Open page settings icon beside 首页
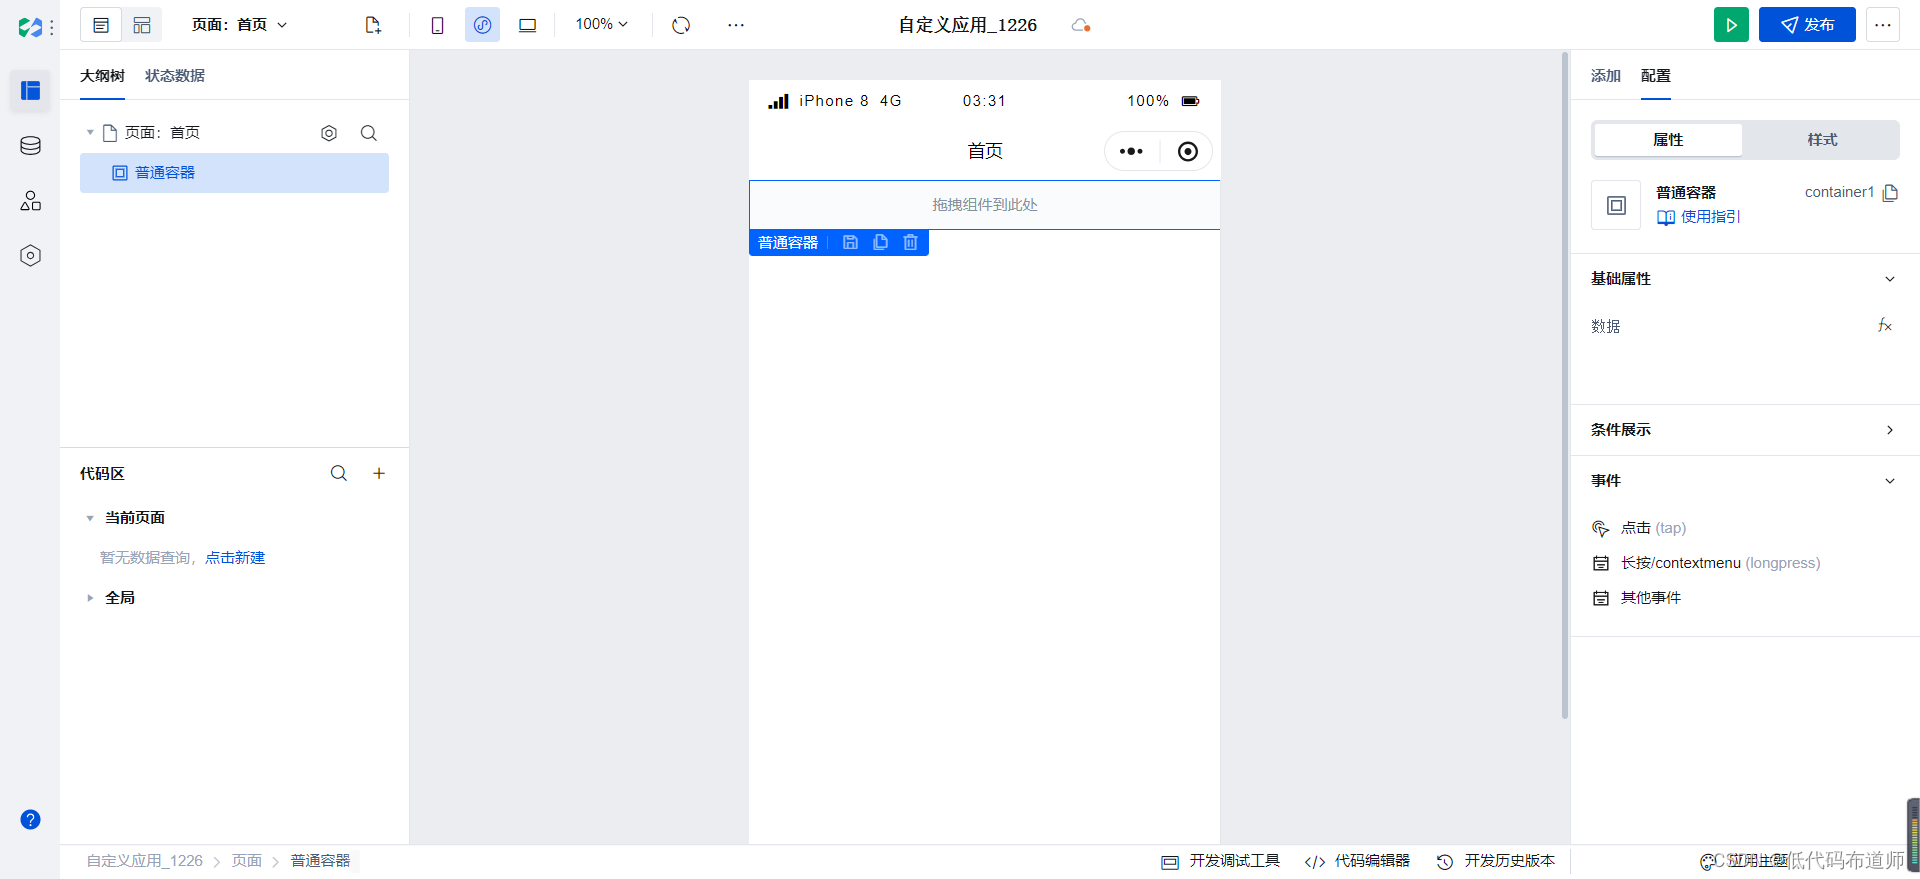 coord(329,133)
